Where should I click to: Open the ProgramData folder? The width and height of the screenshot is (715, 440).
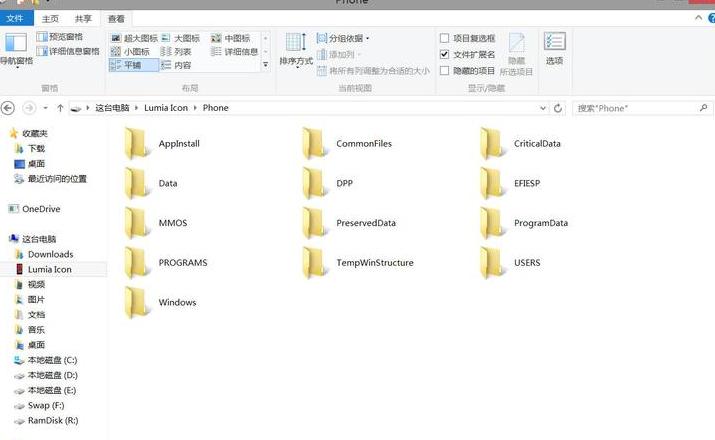coord(524,223)
